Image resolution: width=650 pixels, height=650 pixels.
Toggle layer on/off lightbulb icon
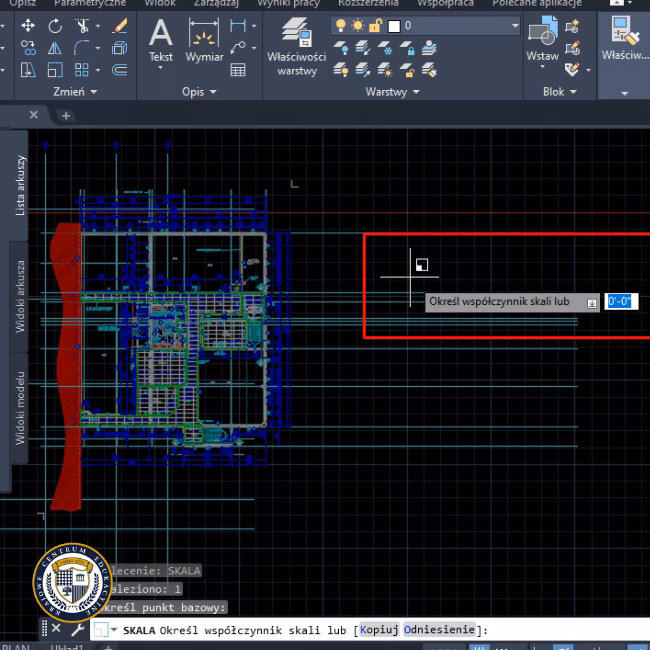[341, 25]
